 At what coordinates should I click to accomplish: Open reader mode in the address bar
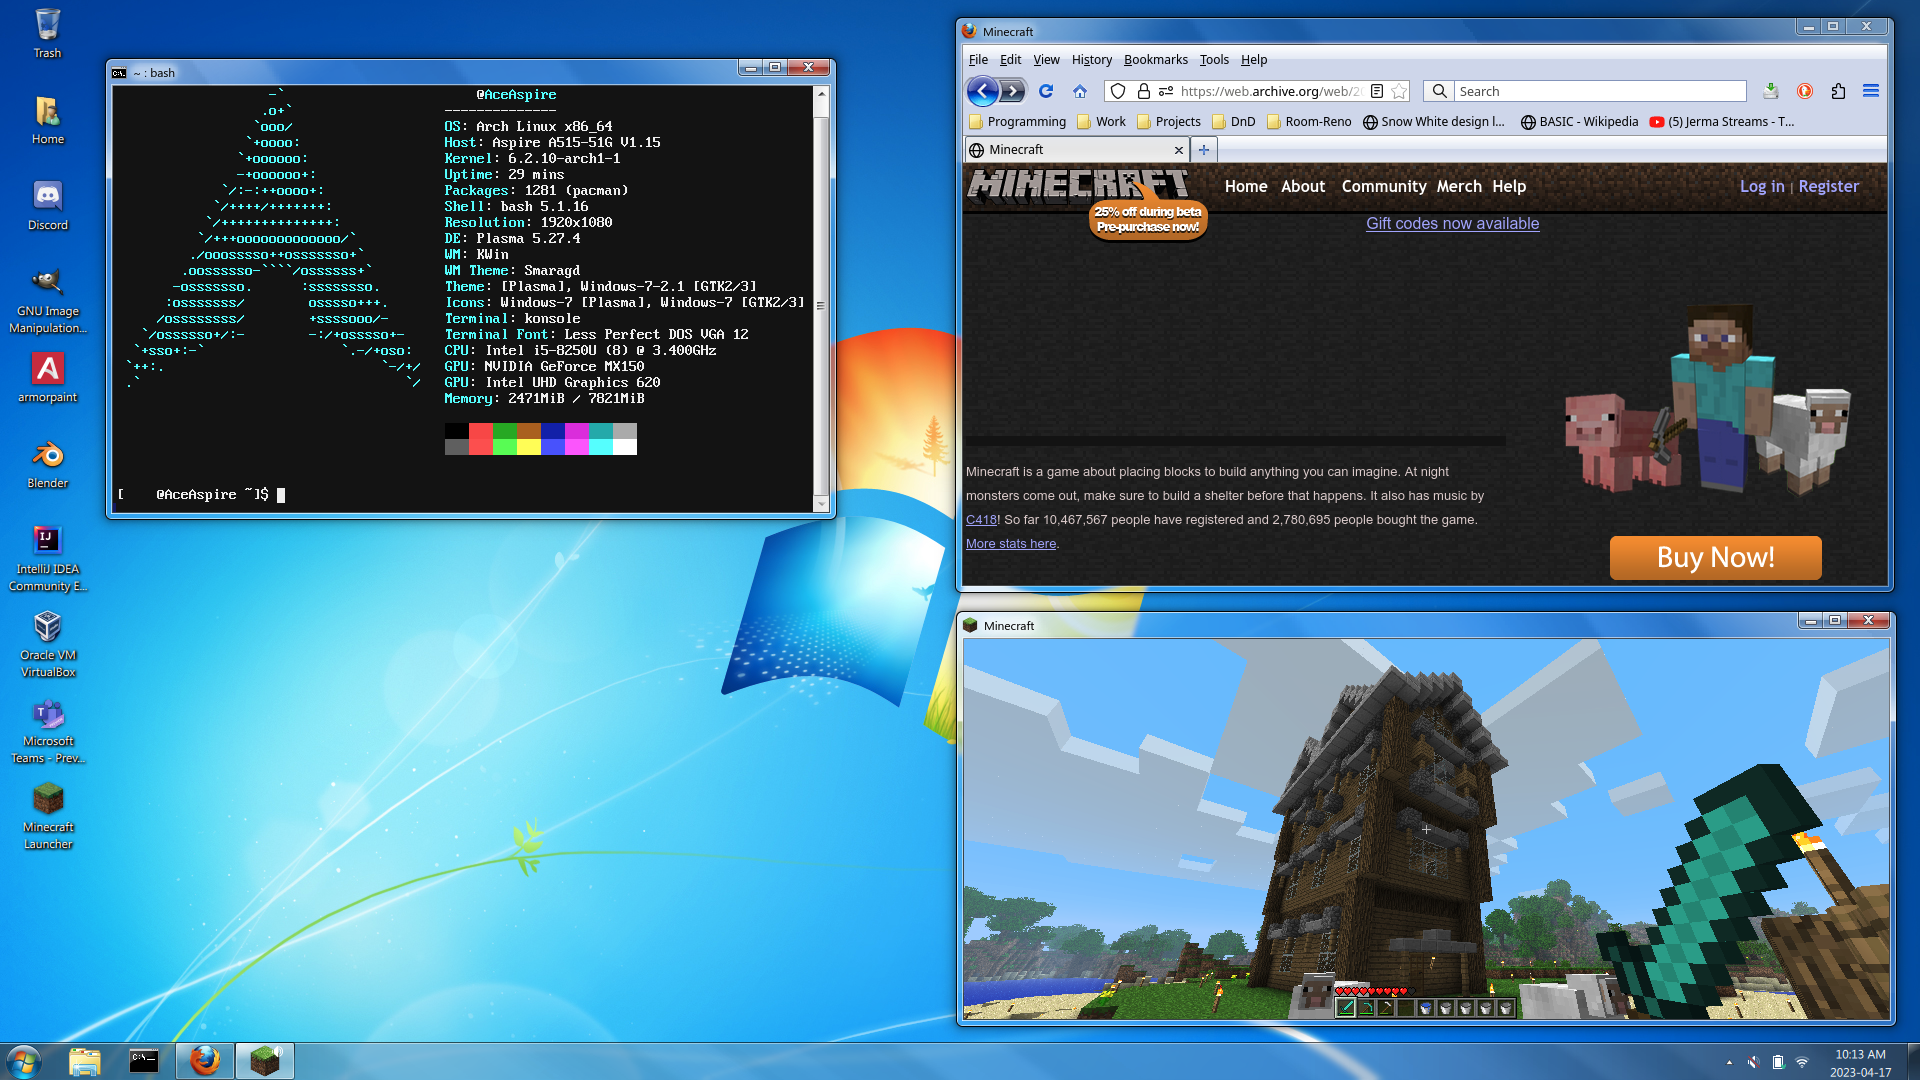[1376, 91]
